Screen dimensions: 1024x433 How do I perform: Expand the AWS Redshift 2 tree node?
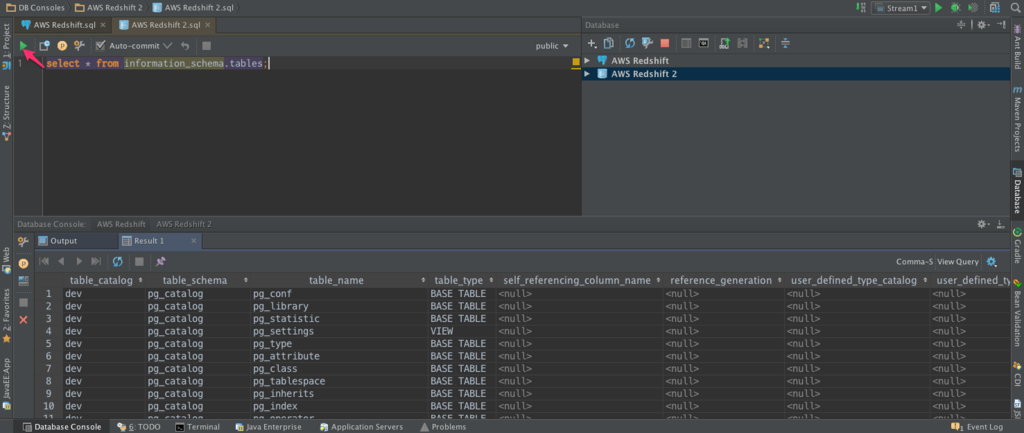click(x=587, y=74)
